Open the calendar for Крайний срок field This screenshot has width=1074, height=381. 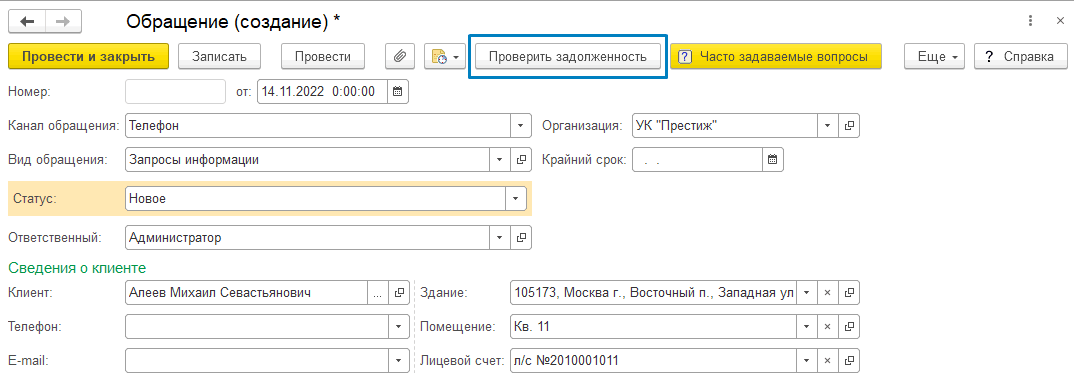click(x=773, y=160)
